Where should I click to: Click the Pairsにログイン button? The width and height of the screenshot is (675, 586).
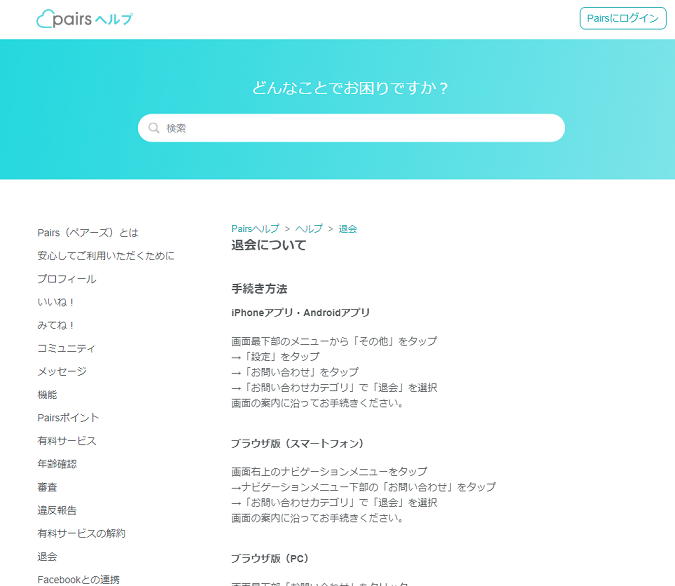(x=623, y=19)
